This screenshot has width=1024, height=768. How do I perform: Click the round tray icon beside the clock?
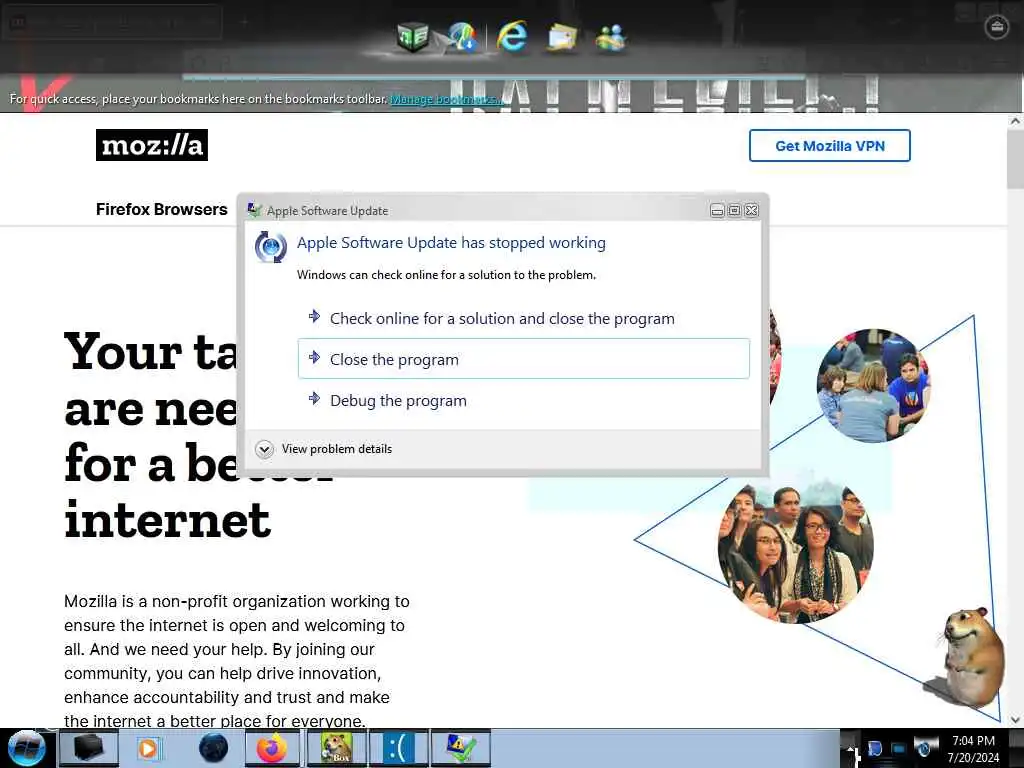coord(925,748)
